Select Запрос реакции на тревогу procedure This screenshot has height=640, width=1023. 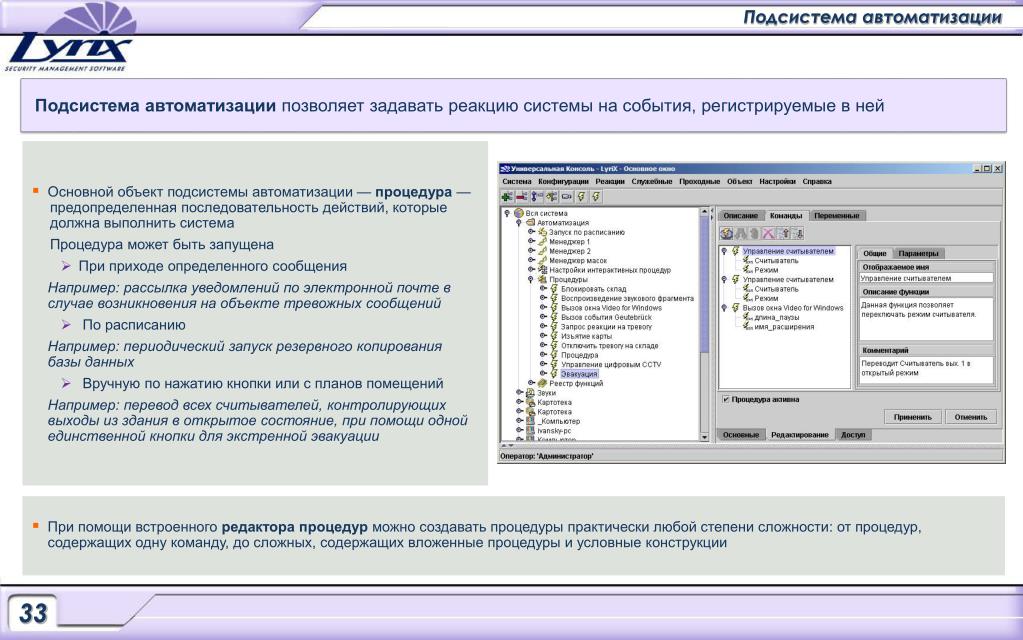tap(606, 326)
